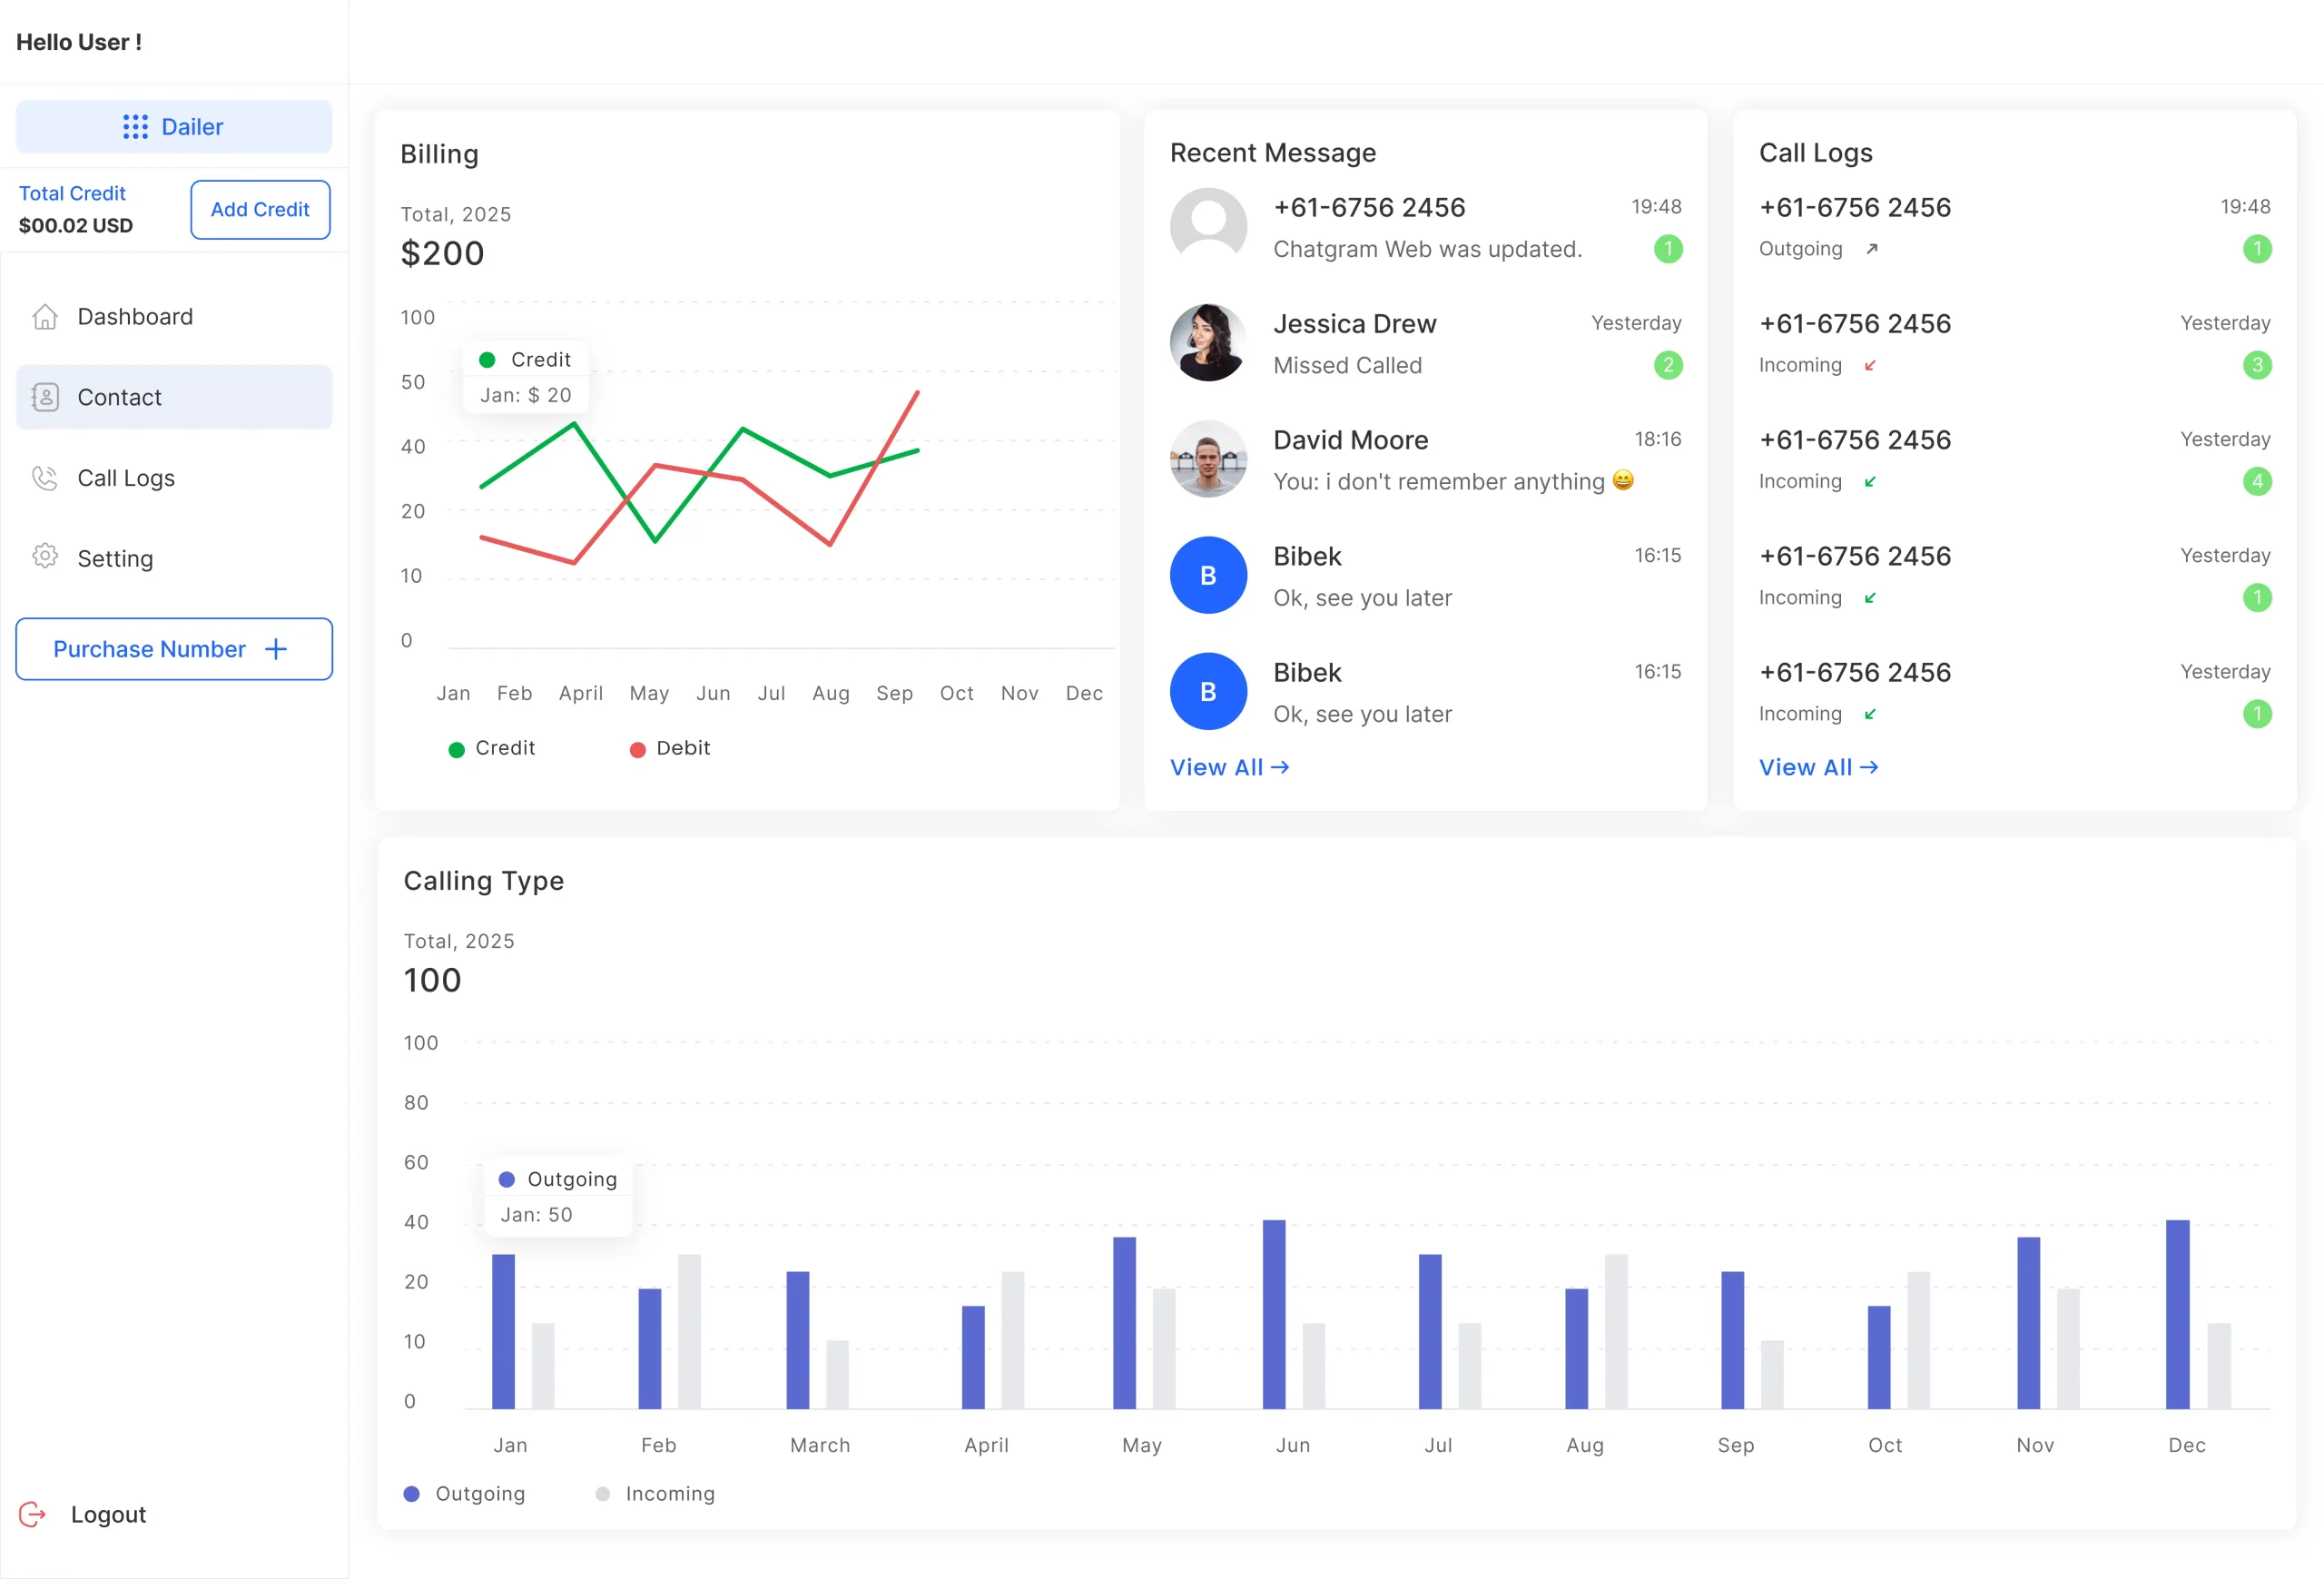Viewport: 2324px width, 1579px height.
Task: Click the Contact book icon
Action: tap(45, 398)
